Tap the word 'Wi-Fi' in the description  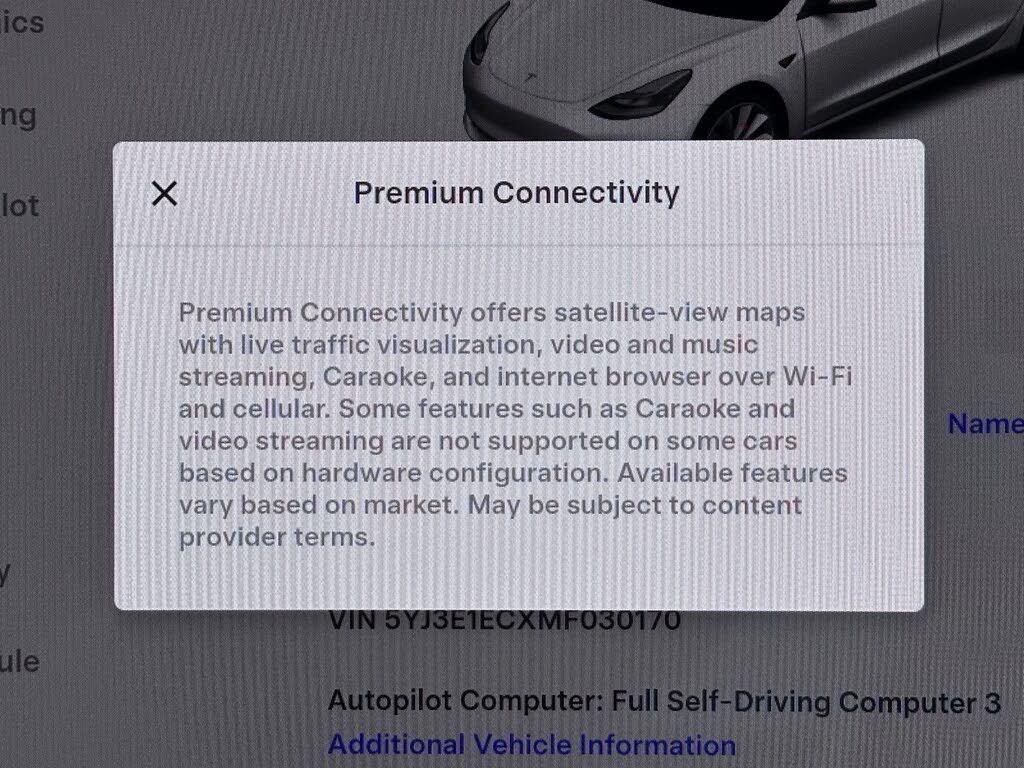817,377
